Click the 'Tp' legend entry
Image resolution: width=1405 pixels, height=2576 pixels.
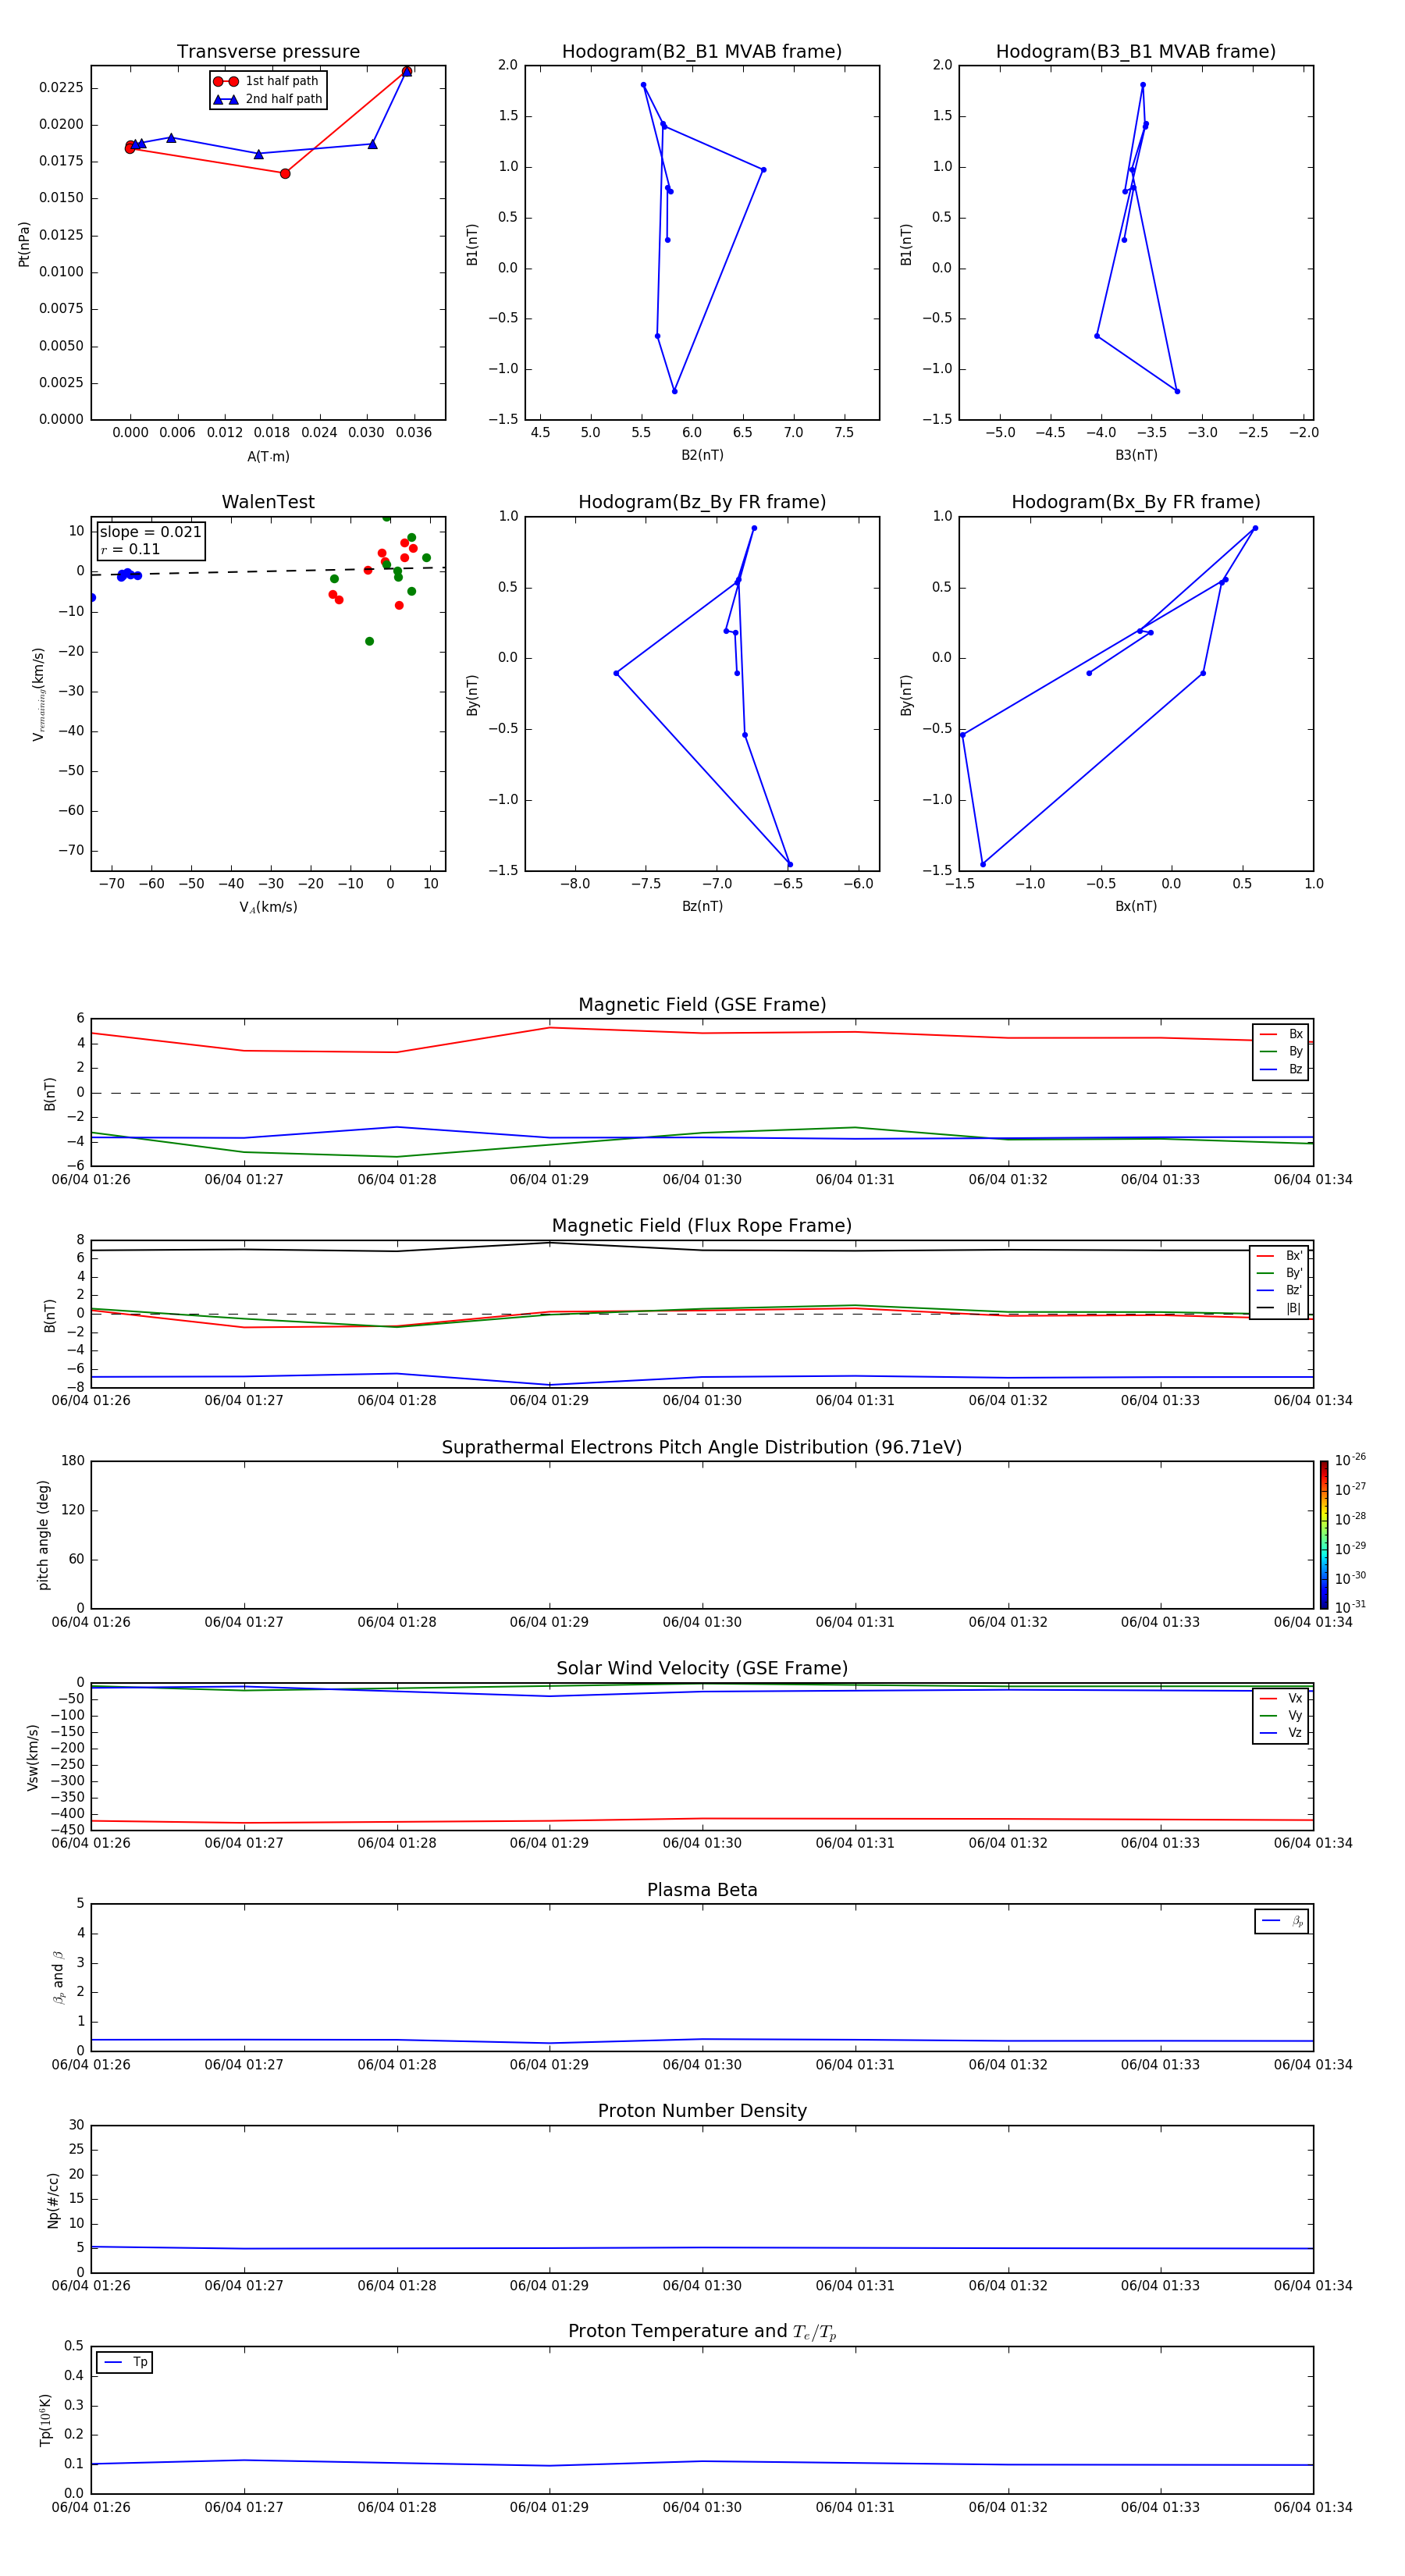[125, 2362]
